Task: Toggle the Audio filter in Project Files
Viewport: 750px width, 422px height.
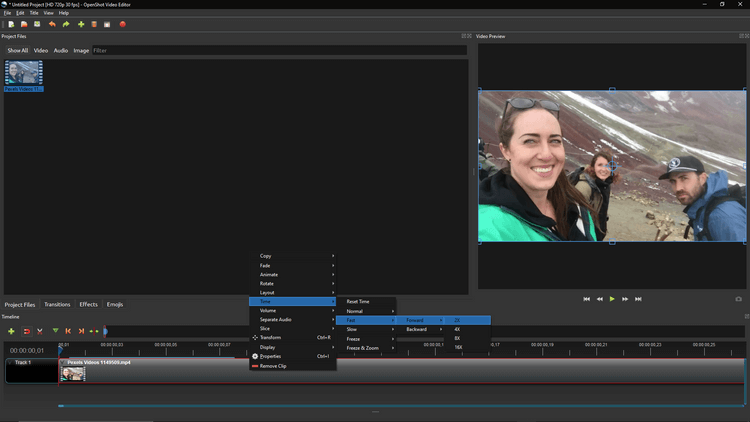Action: tap(61, 50)
